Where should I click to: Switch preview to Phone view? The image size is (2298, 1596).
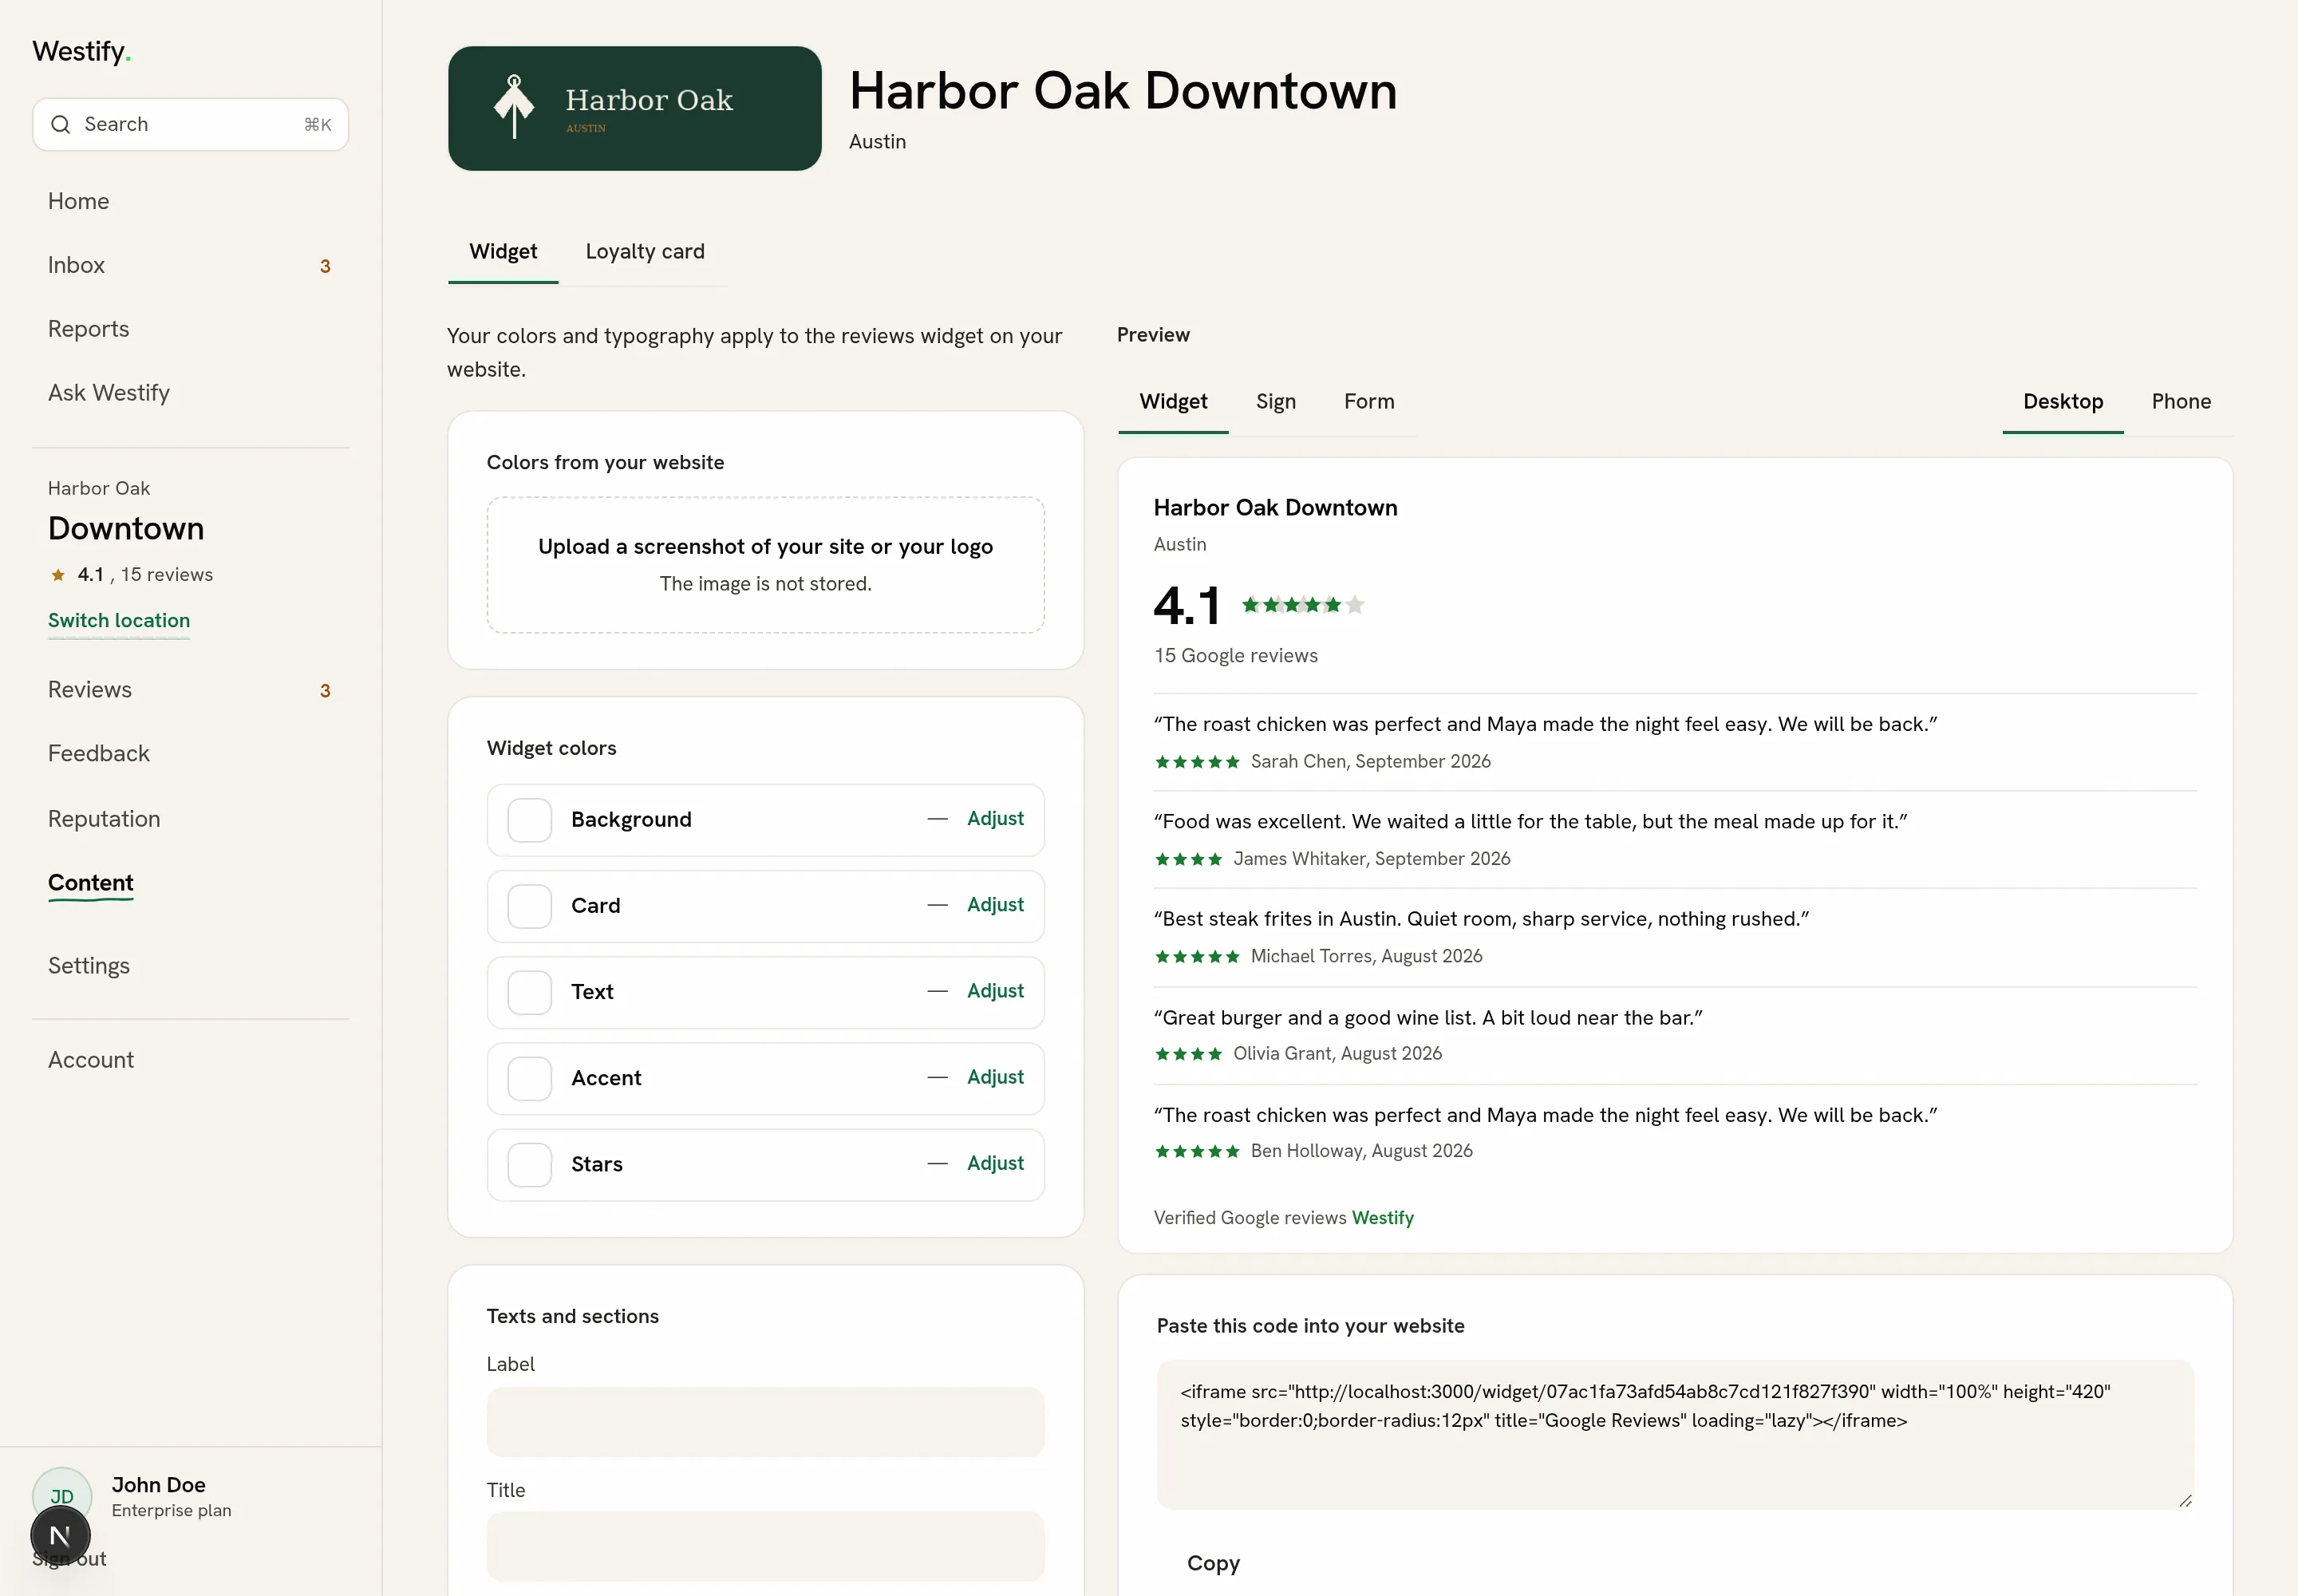pyautogui.click(x=2181, y=402)
